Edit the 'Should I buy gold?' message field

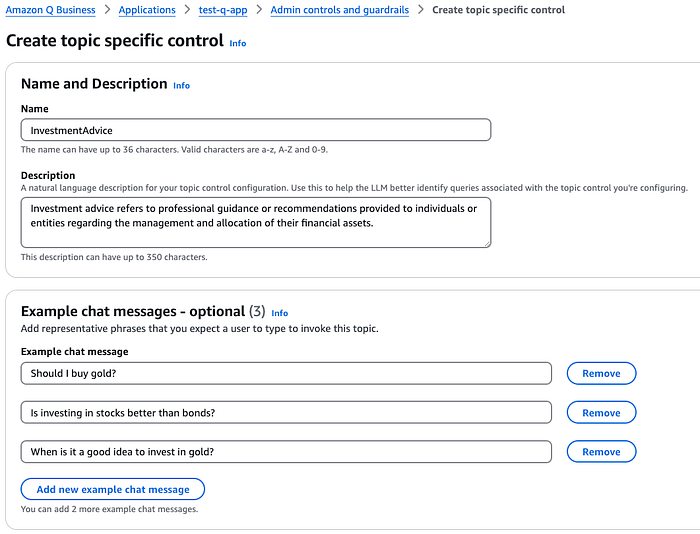pos(286,373)
